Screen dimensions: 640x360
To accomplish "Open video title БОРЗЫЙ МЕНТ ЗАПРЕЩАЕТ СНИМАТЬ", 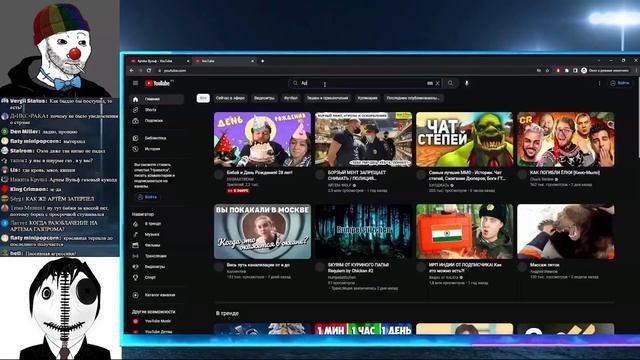I will pyautogui.click(x=358, y=176).
